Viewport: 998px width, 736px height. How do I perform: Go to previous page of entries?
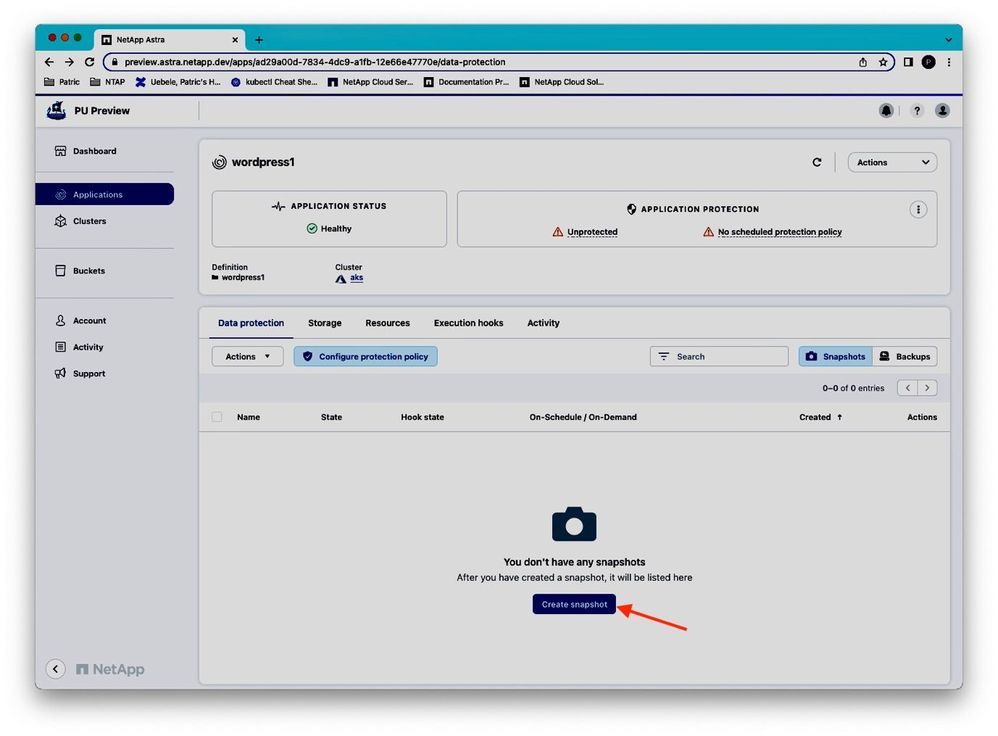(x=908, y=388)
